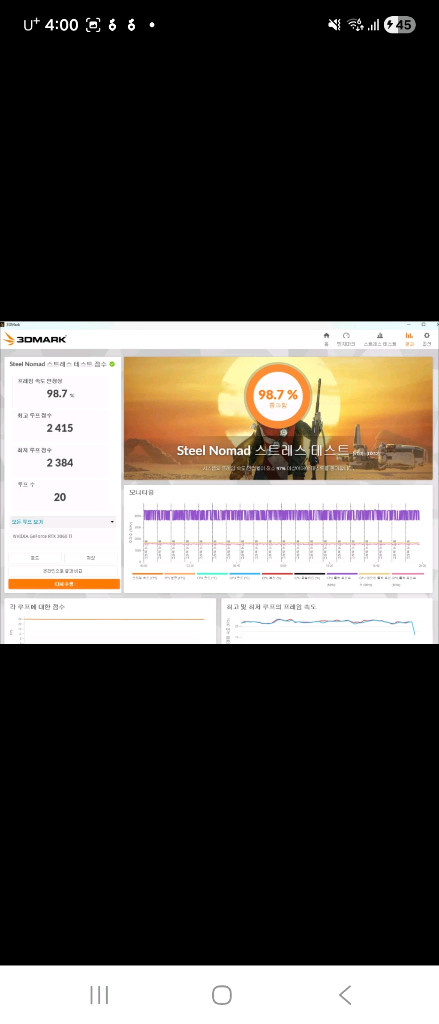Toggle the teal legend swatch in monitoring

[212, 574]
